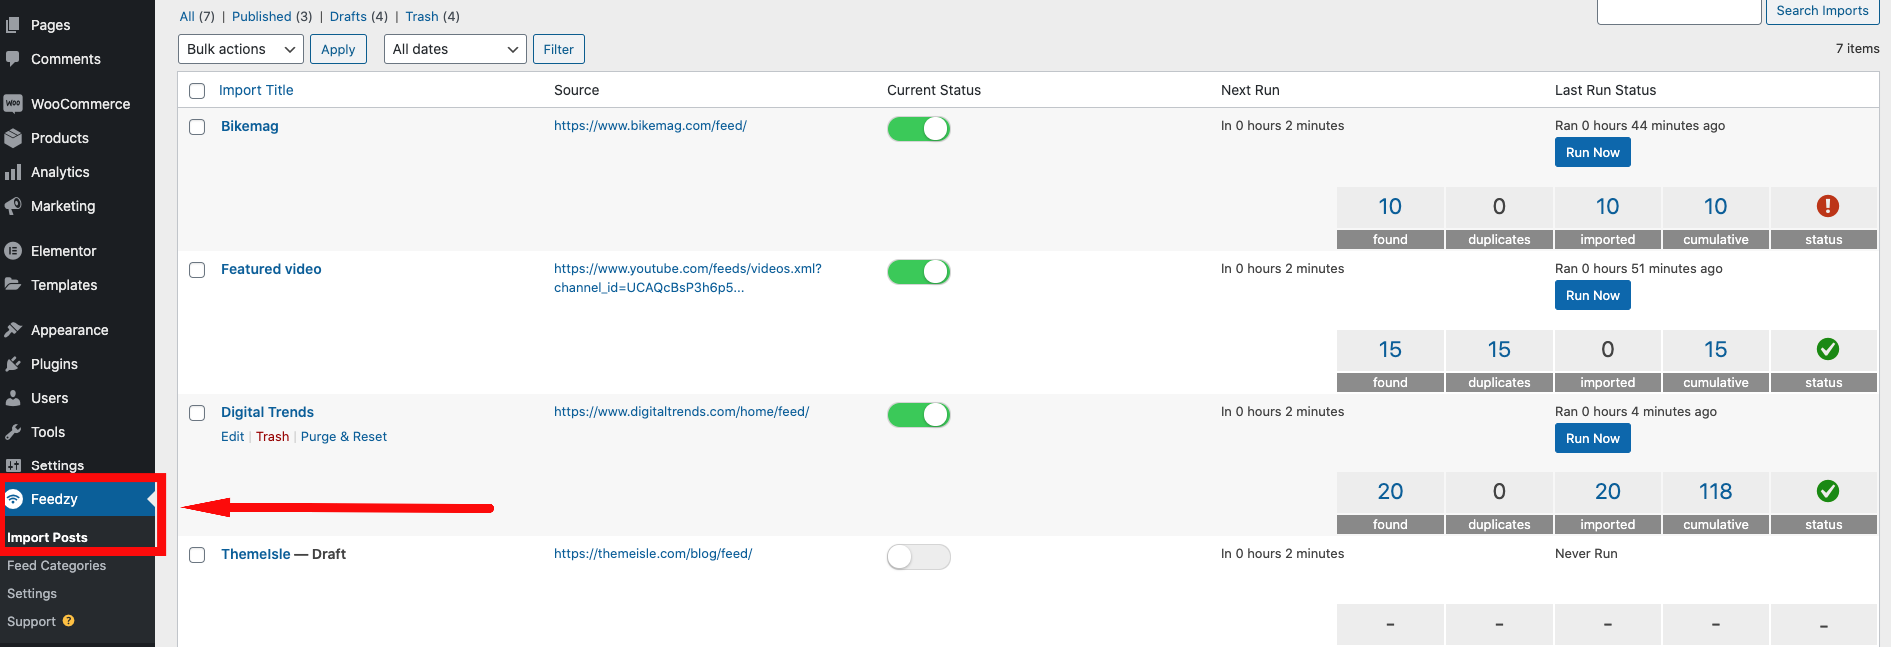1891x647 pixels.
Task: Click Run Now for Digital Trends
Action: click(1592, 438)
